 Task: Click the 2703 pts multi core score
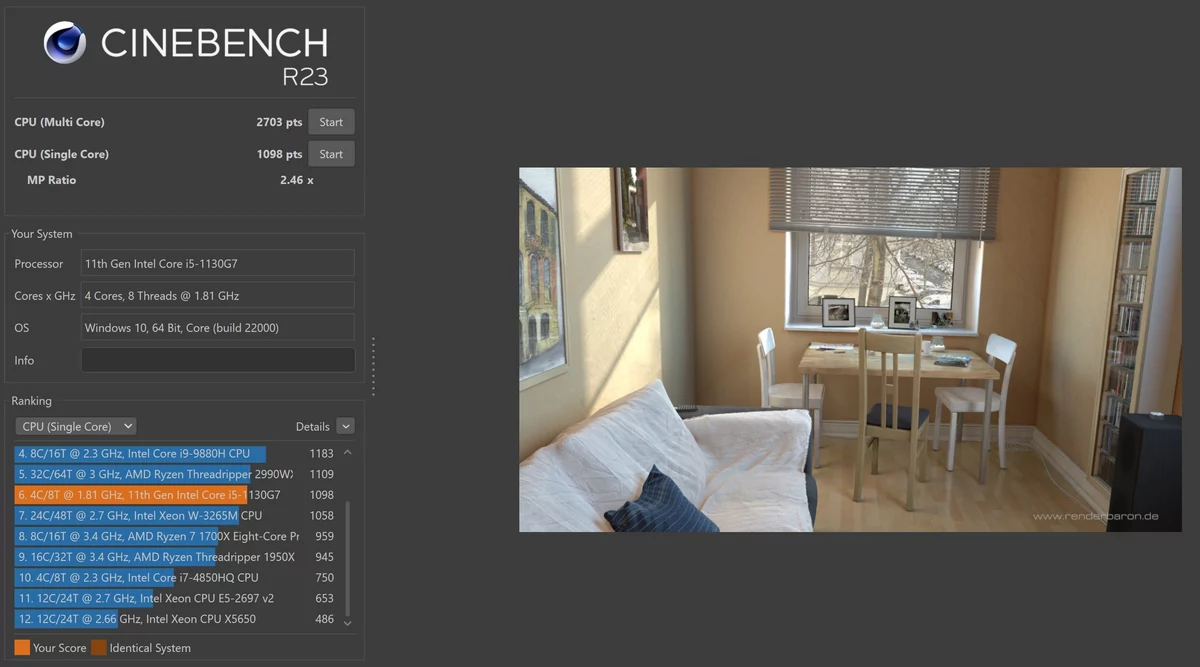tap(279, 122)
